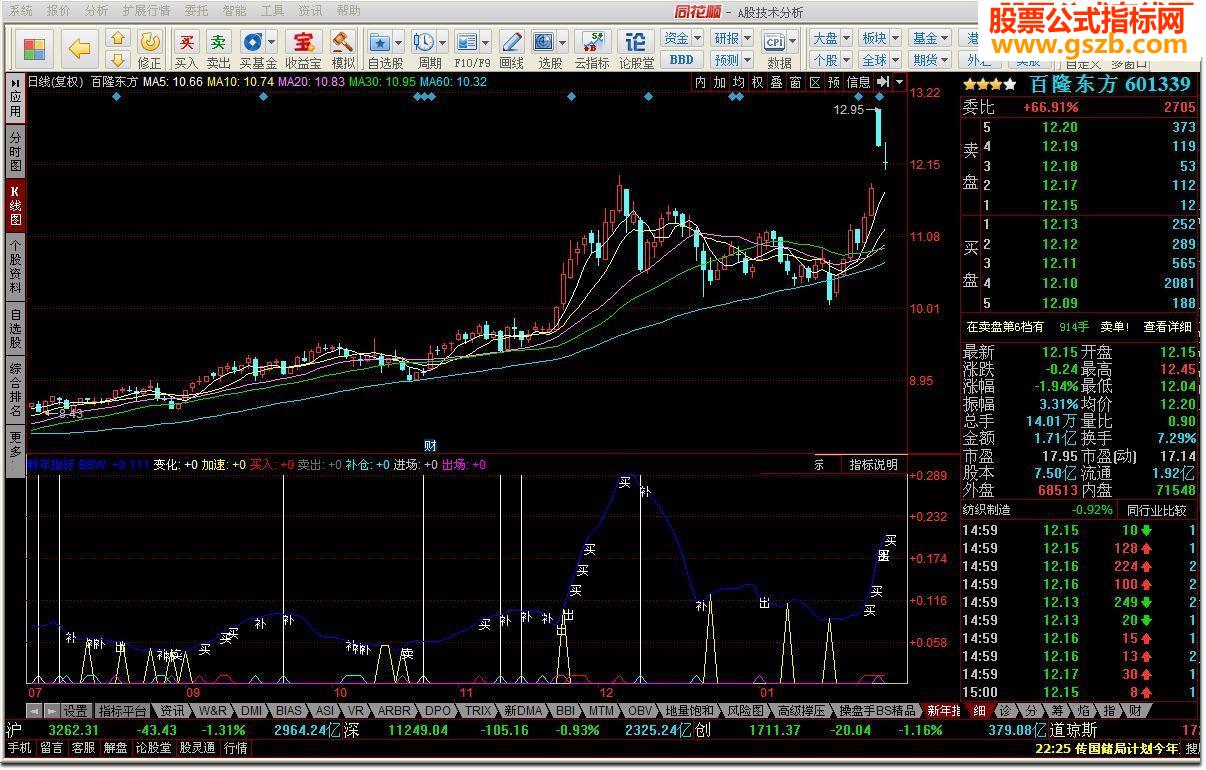Viewport: 1206px width, 770px height.
Task: Click the 查看详细 link
Action: coord(1167,327)
